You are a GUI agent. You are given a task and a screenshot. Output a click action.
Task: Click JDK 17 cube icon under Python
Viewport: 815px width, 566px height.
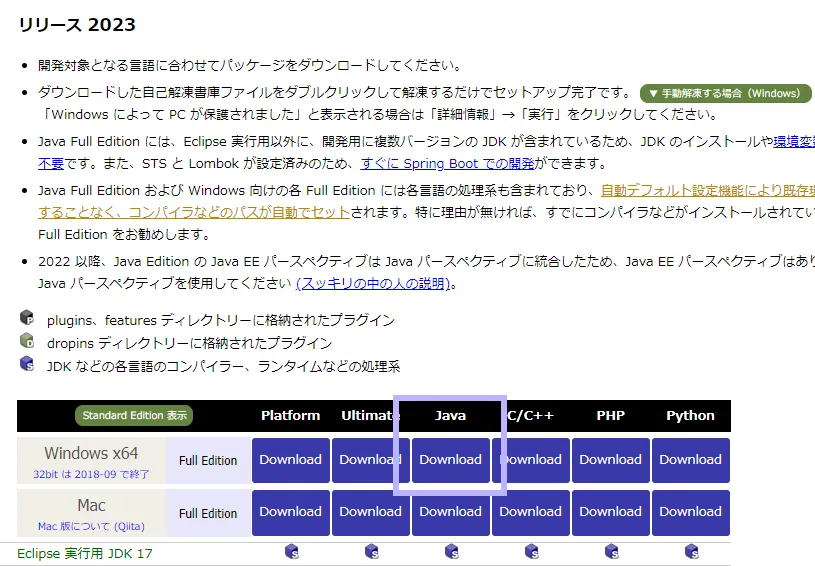[692, 551]
